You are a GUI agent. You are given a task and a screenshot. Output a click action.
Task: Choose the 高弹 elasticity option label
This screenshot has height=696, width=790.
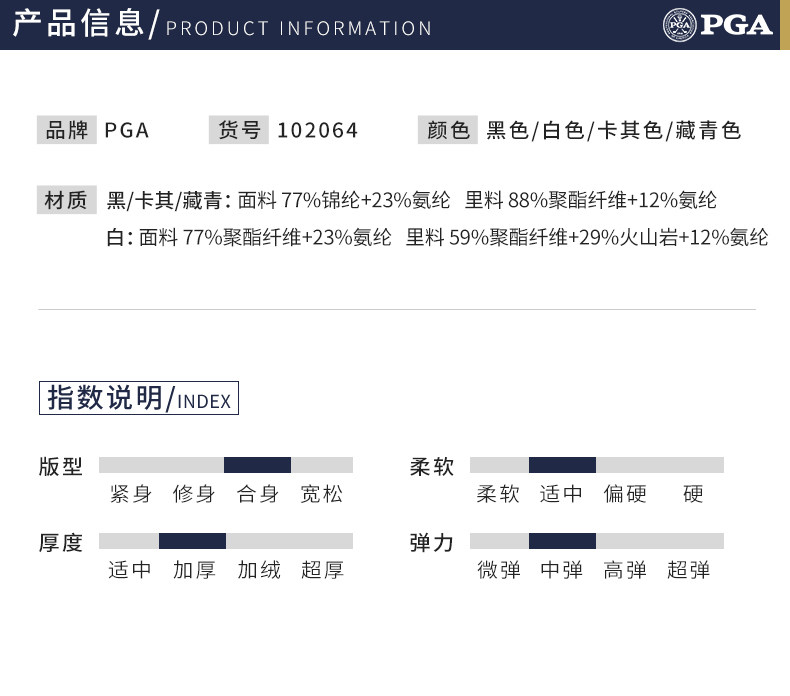point(626,570)
